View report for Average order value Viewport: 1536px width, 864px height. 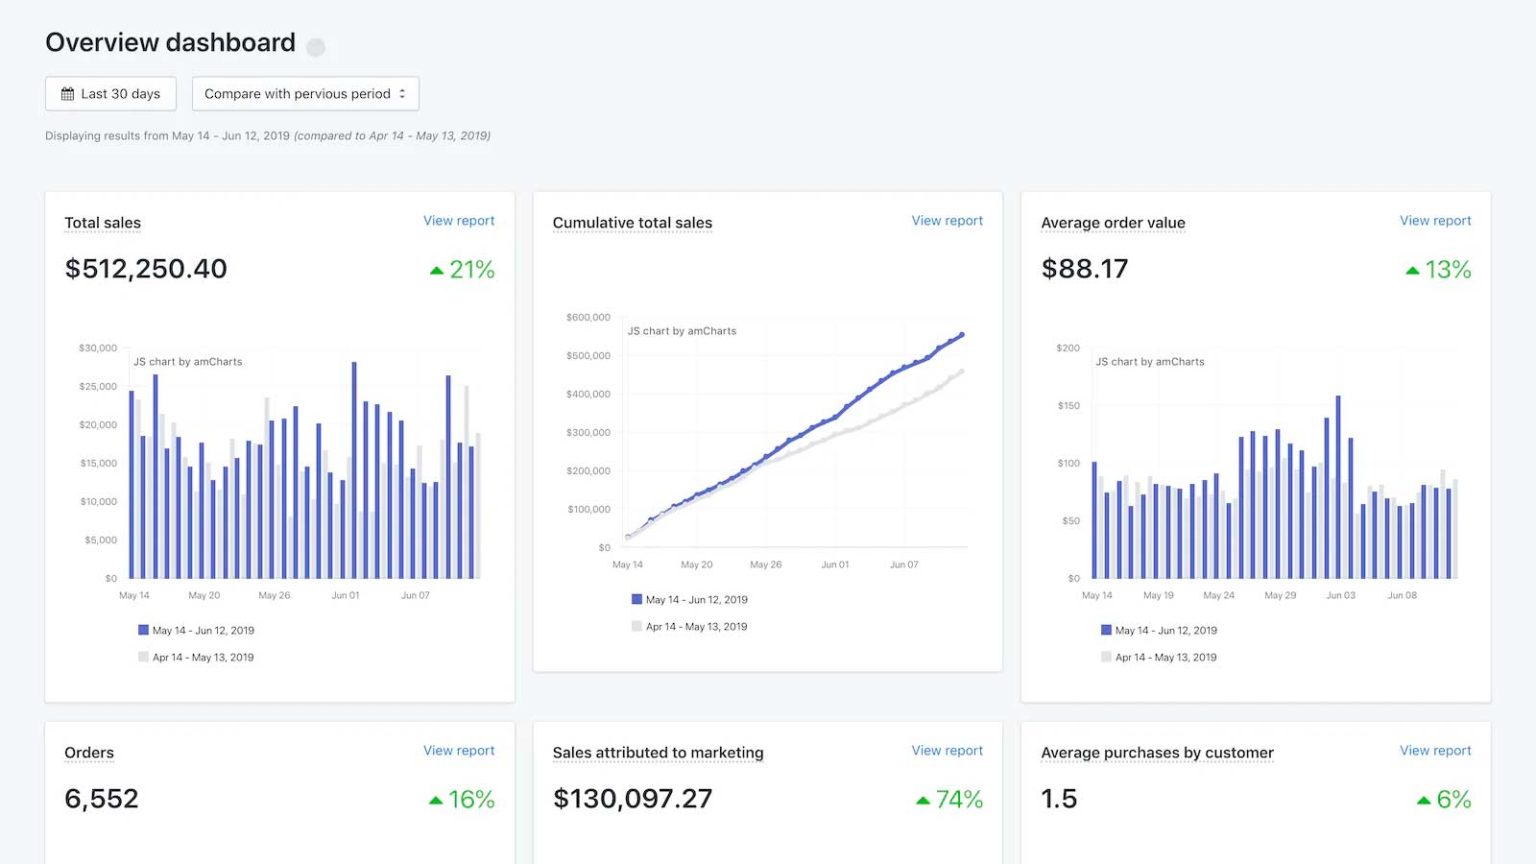pyautogui.click(x=1436, y=220)
